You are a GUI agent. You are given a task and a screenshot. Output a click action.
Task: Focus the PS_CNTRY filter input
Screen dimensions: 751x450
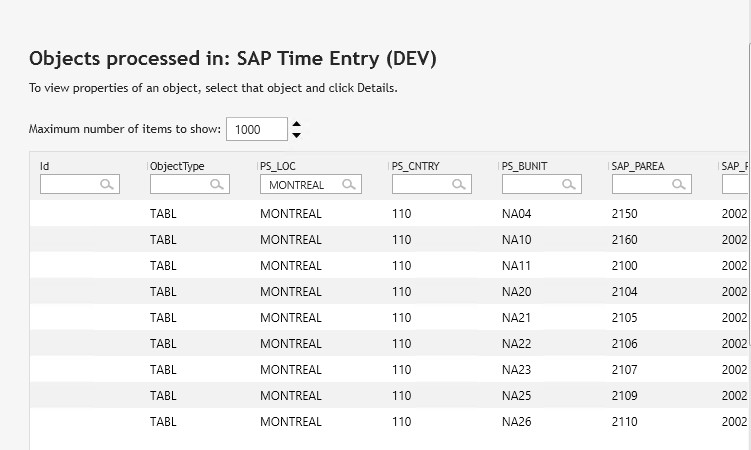(x=432, y=184)
